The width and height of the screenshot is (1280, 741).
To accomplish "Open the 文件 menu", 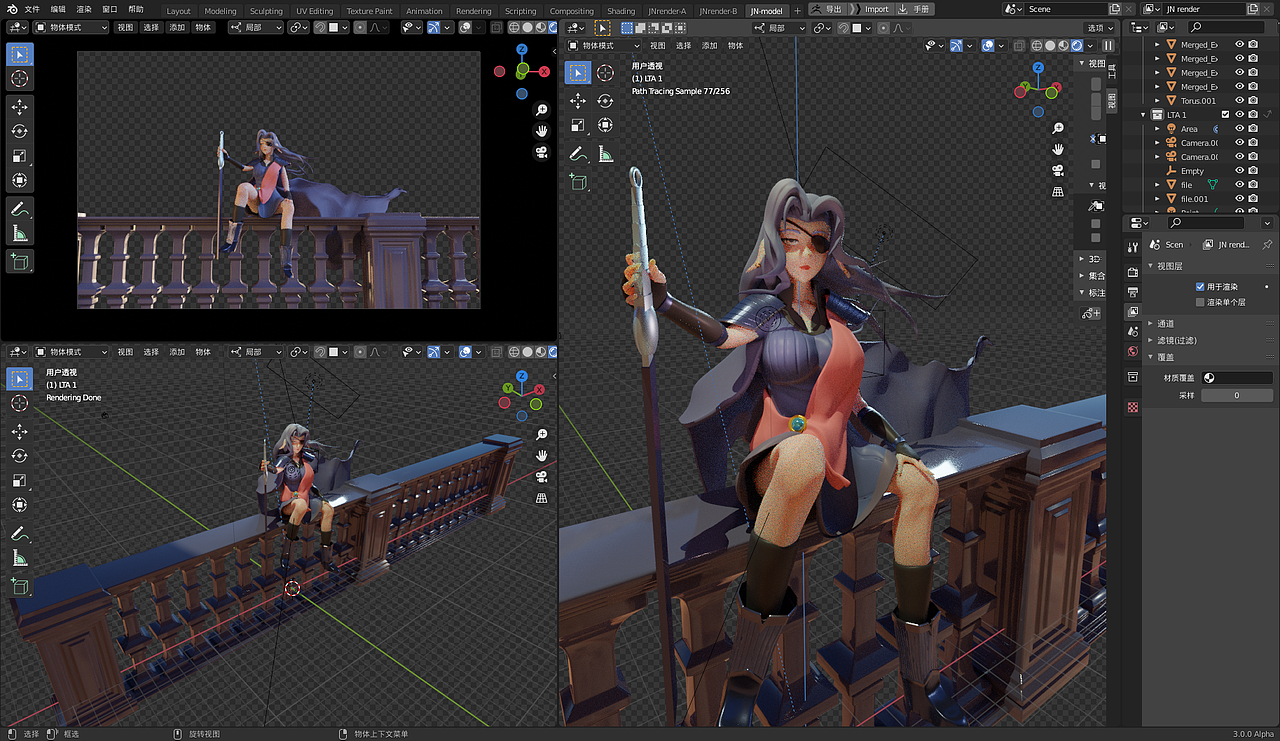I will (x=33, y=9).
